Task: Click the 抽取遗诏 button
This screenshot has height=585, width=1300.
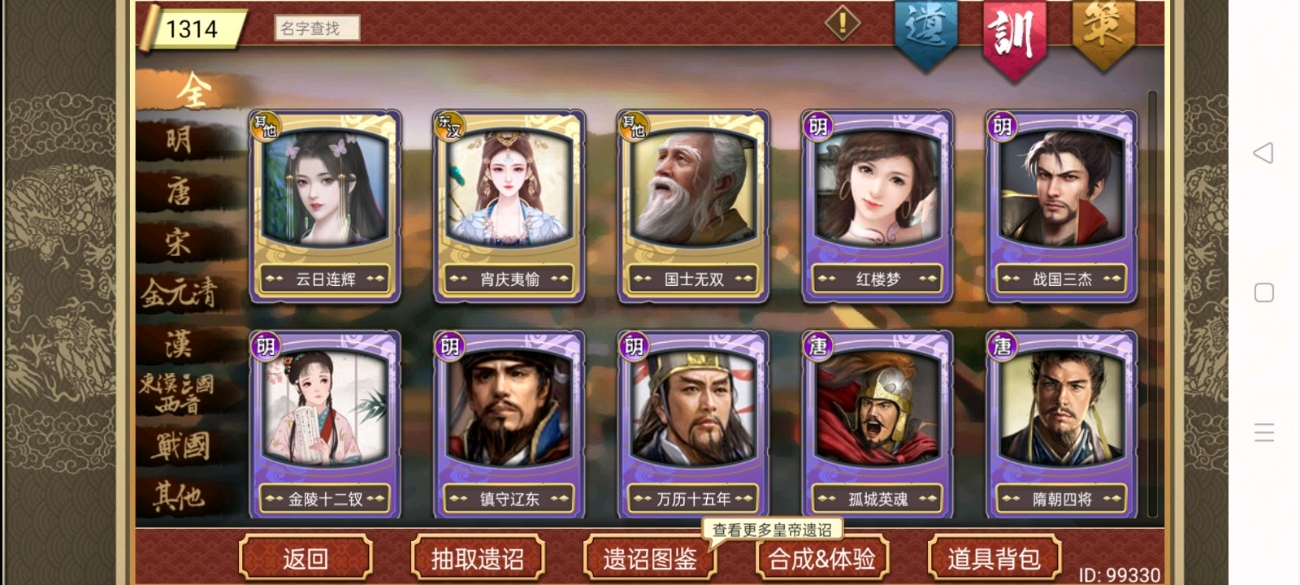Action: [x=477, y=558]
